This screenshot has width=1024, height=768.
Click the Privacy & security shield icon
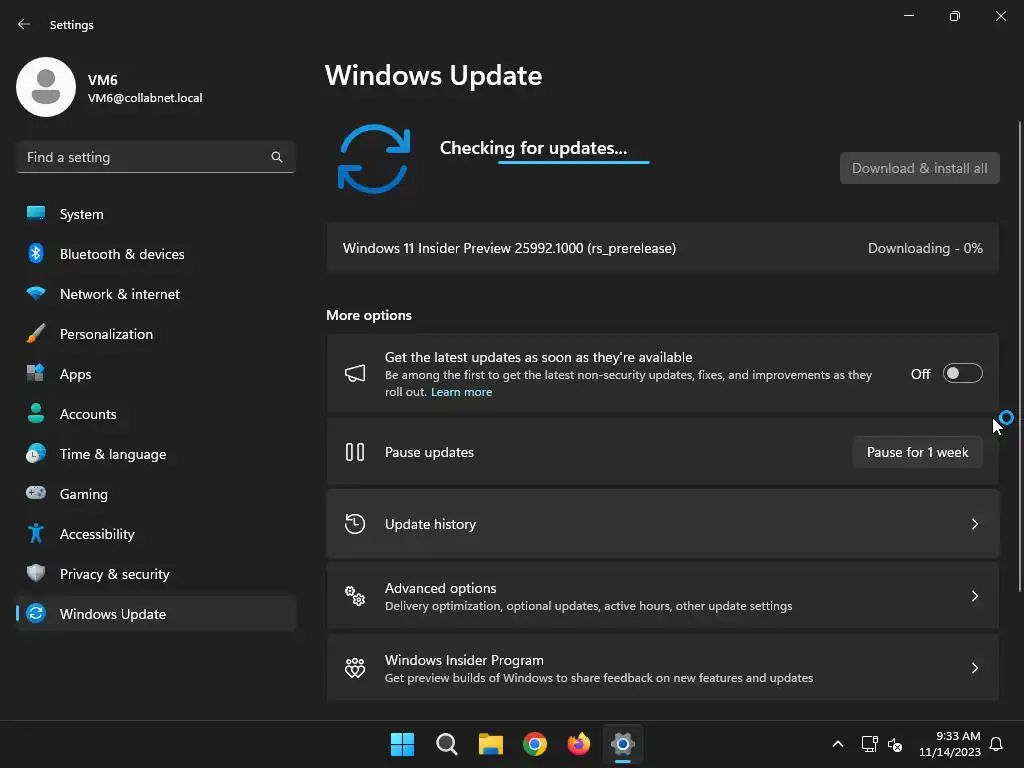(36, 573)
